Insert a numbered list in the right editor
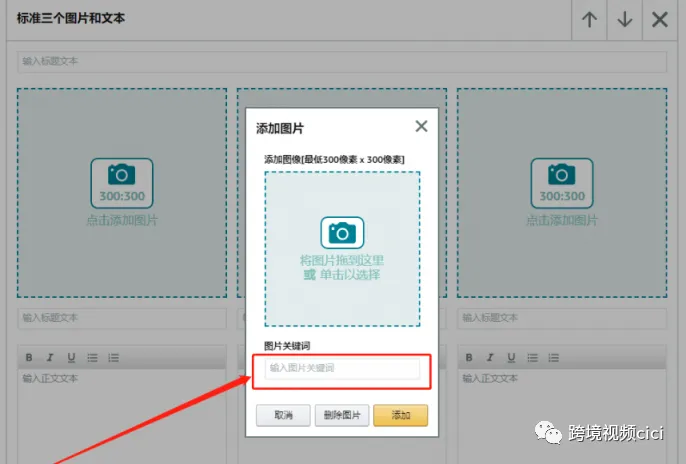 tap(554, 358)
